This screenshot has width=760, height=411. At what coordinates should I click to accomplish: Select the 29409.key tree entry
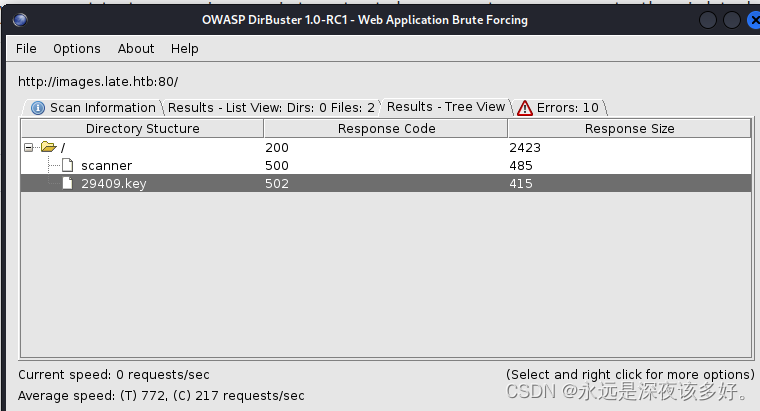tap(113, 184)
